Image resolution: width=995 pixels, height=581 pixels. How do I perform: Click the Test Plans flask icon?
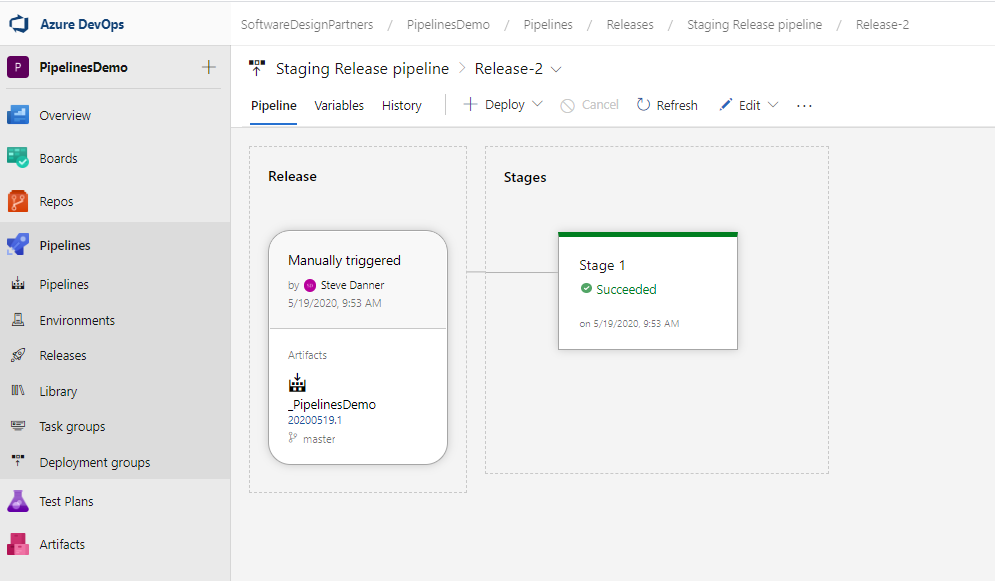pyautogui.click(x=18, y=501)
